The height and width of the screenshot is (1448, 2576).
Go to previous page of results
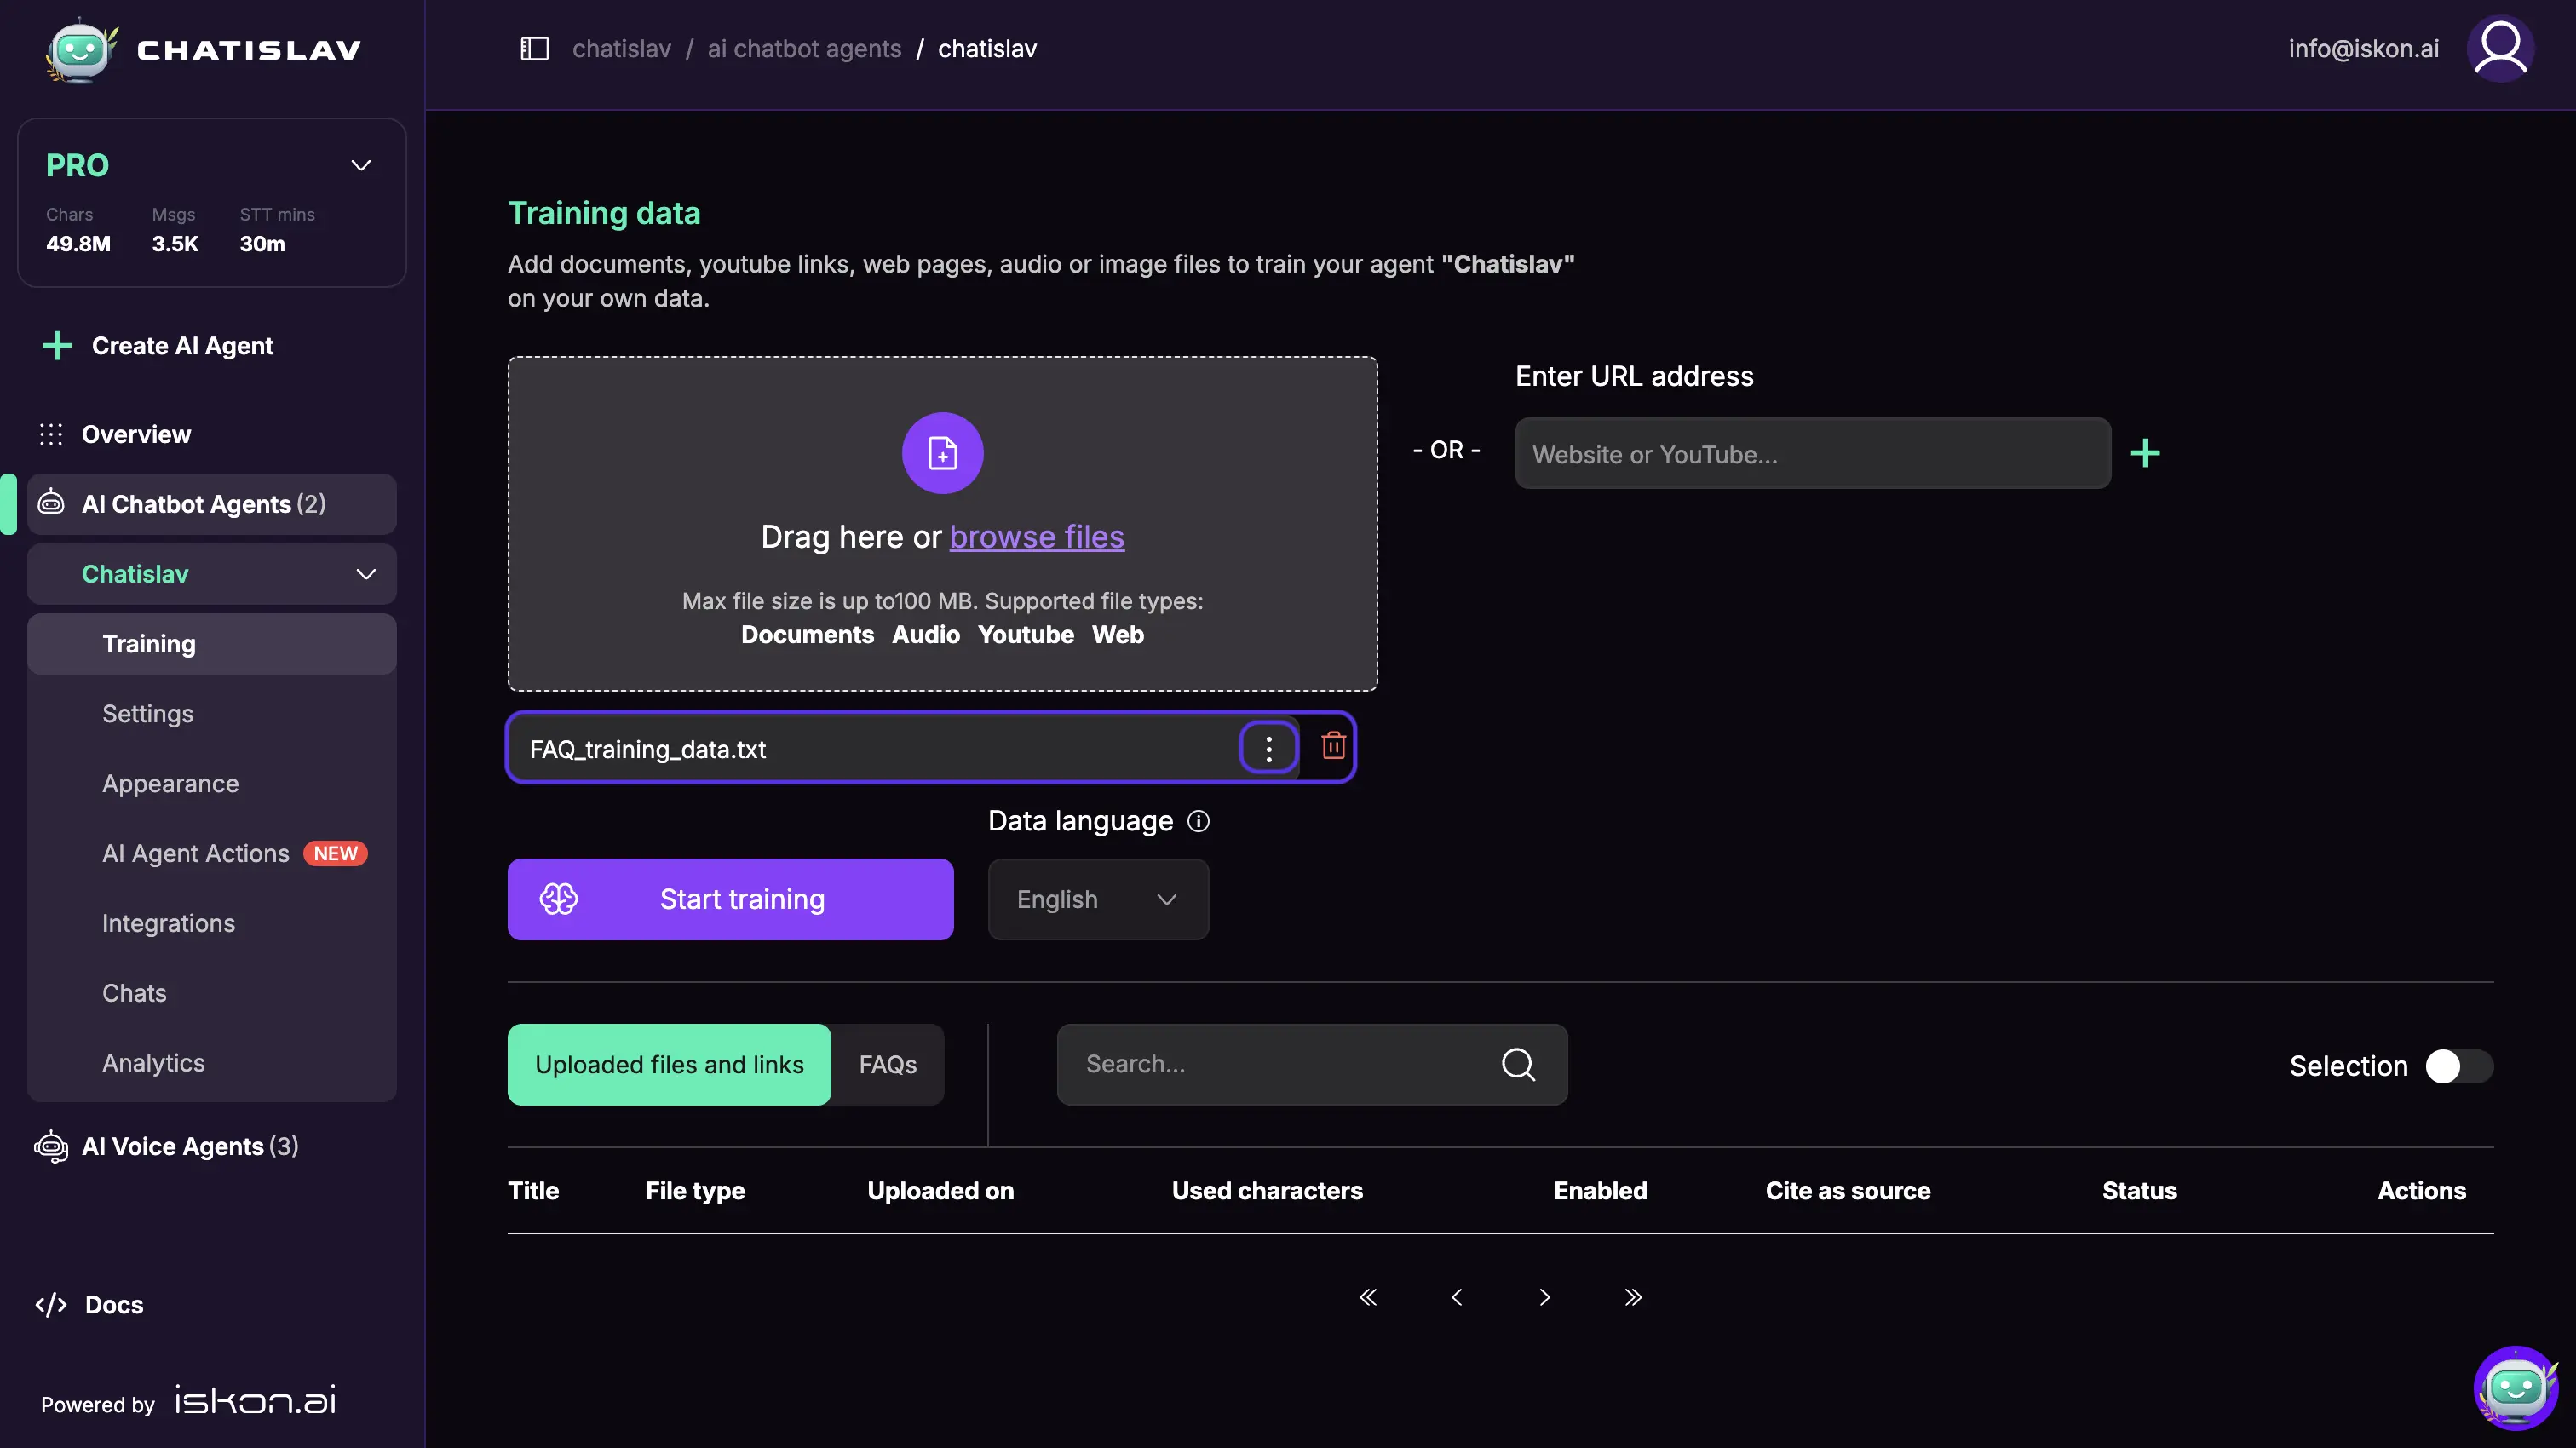[1456, 1297]
